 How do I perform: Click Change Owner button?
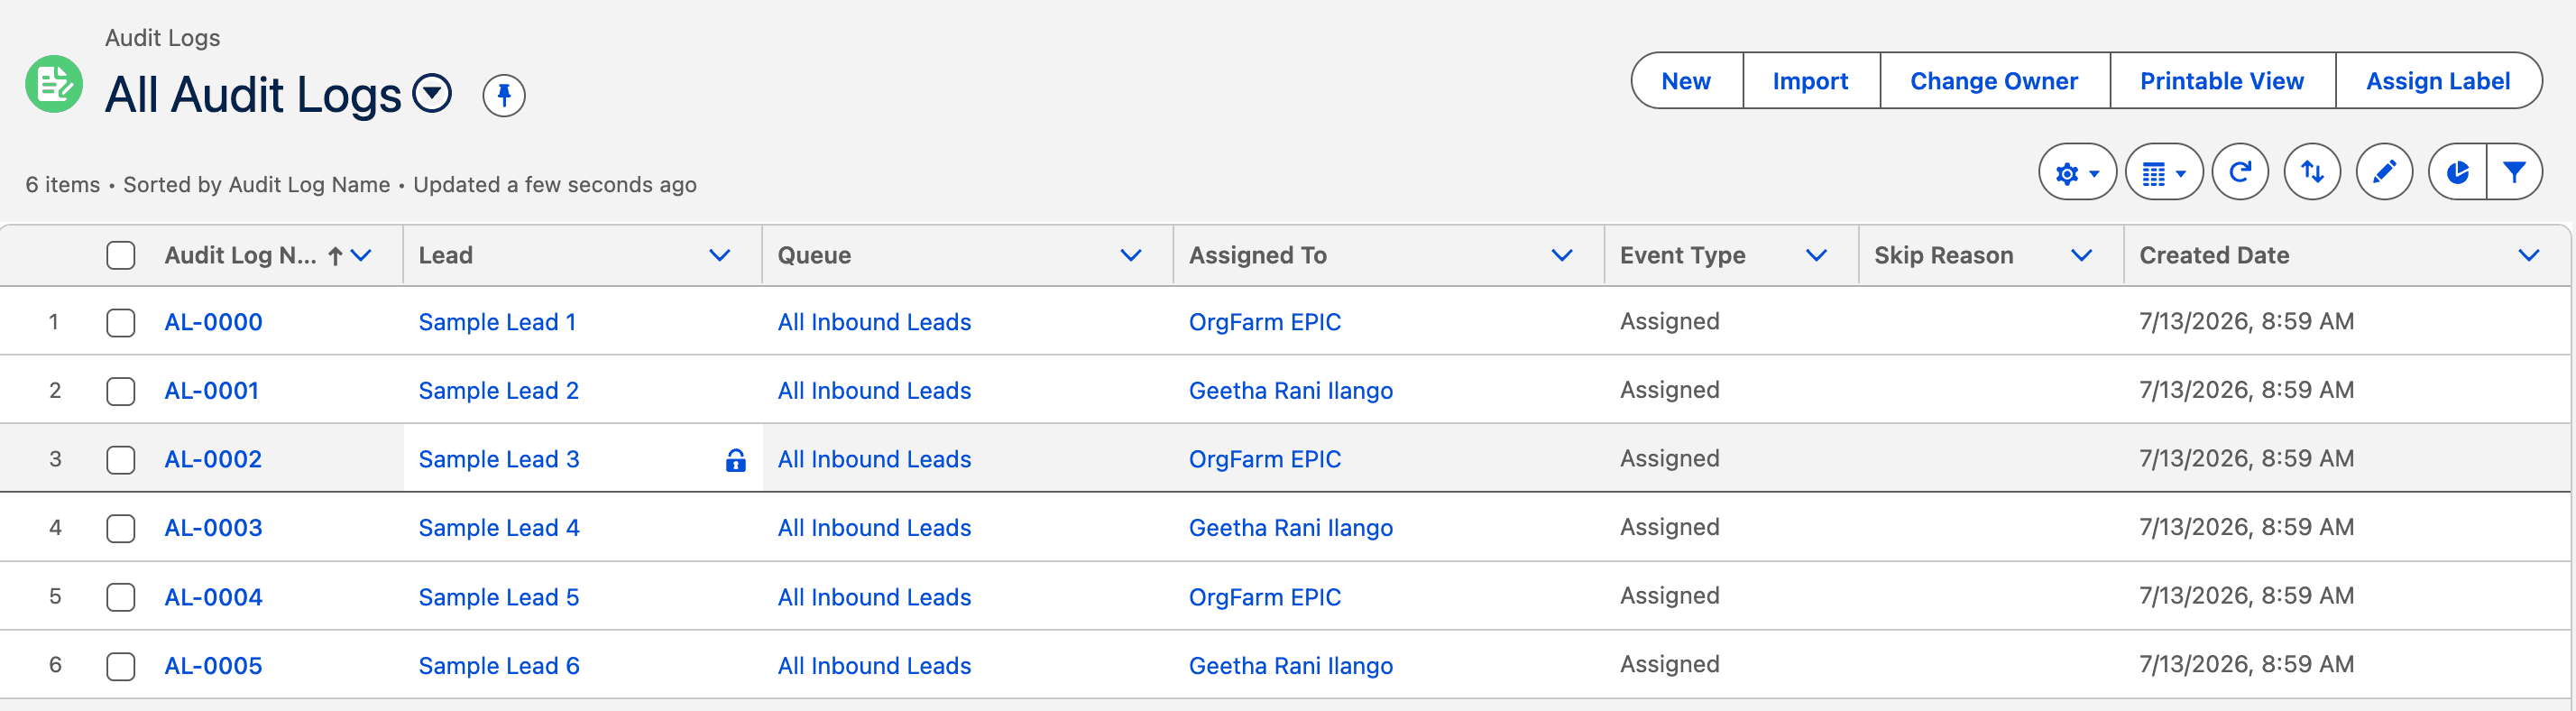click(1994, 81)
